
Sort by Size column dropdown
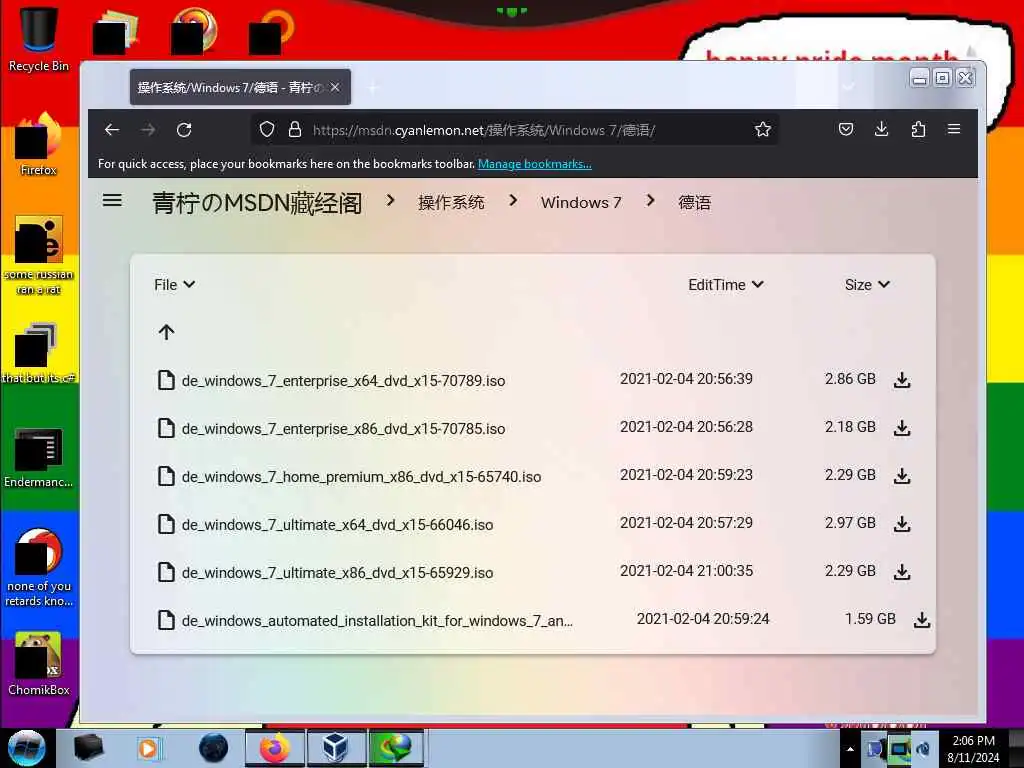[867, 285]
